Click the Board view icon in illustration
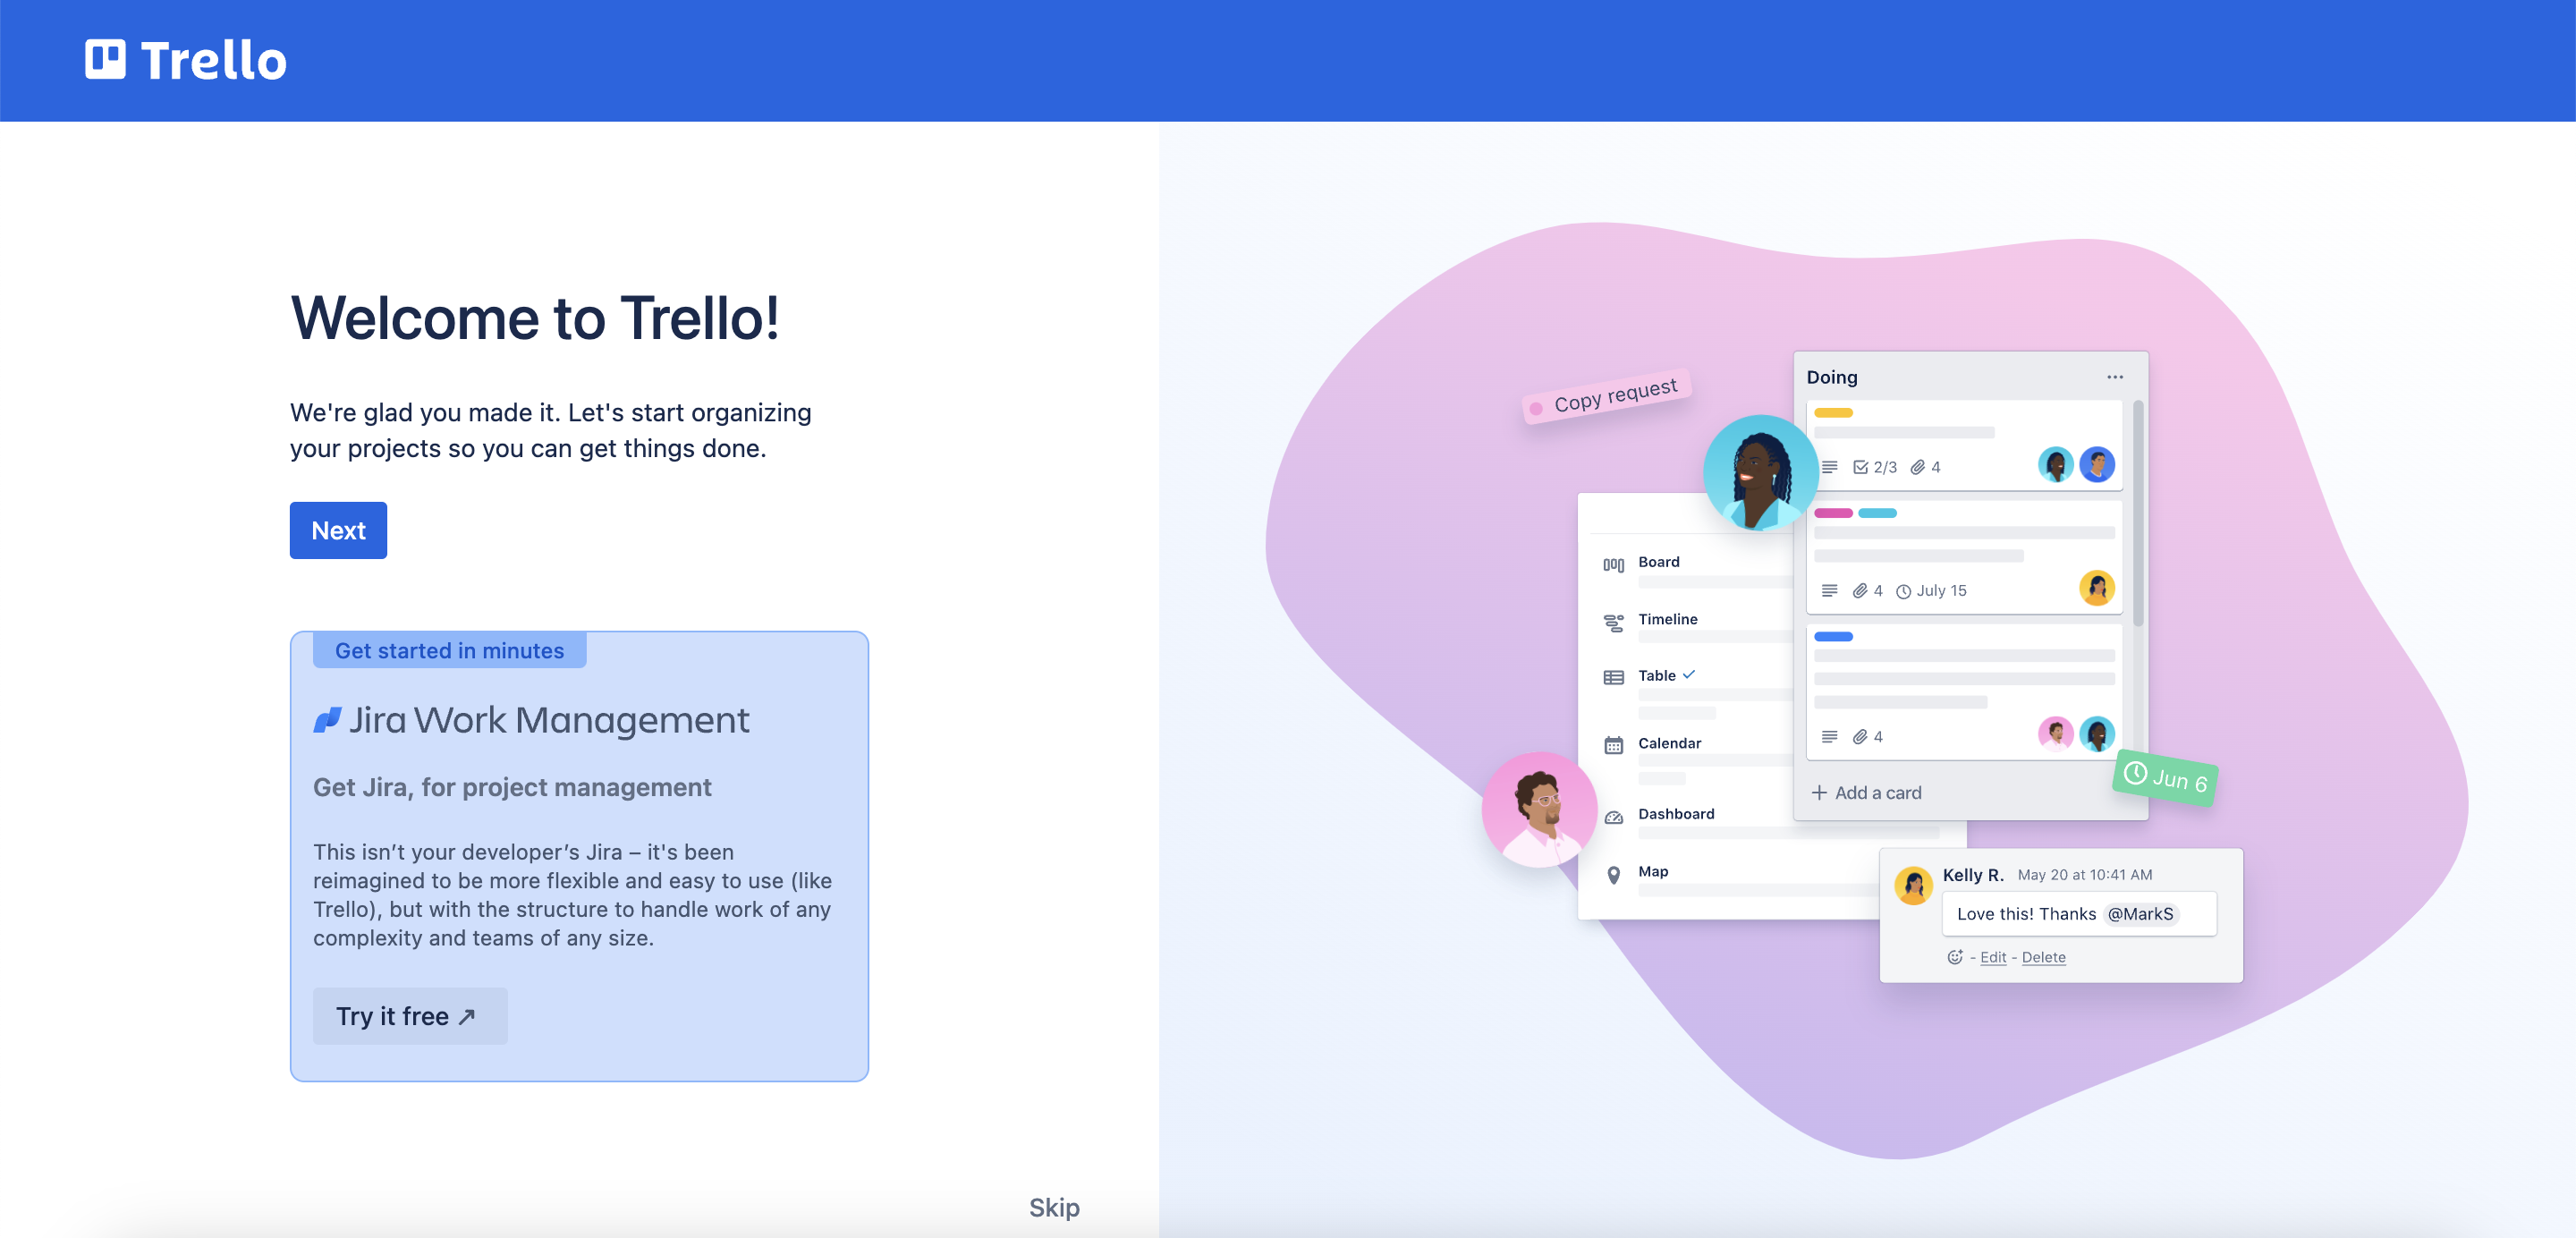The image size is (2576, 1238). 1613,565
